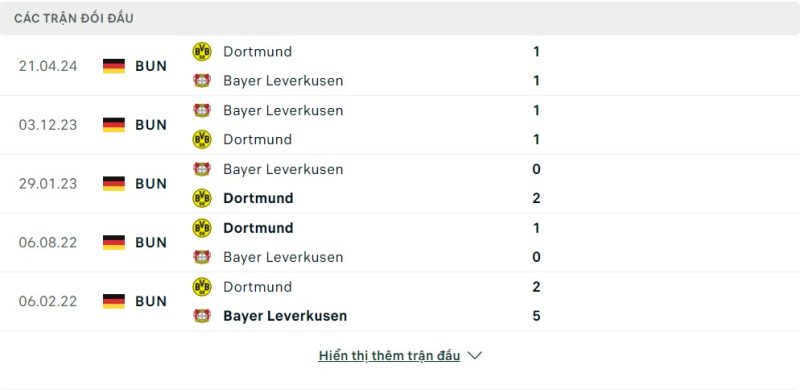Image resolution: width=800 pixels, height=390 pixels.
Task: Click Dortmund crest in 03.12.23 match
Action: [x=202, y=139]
